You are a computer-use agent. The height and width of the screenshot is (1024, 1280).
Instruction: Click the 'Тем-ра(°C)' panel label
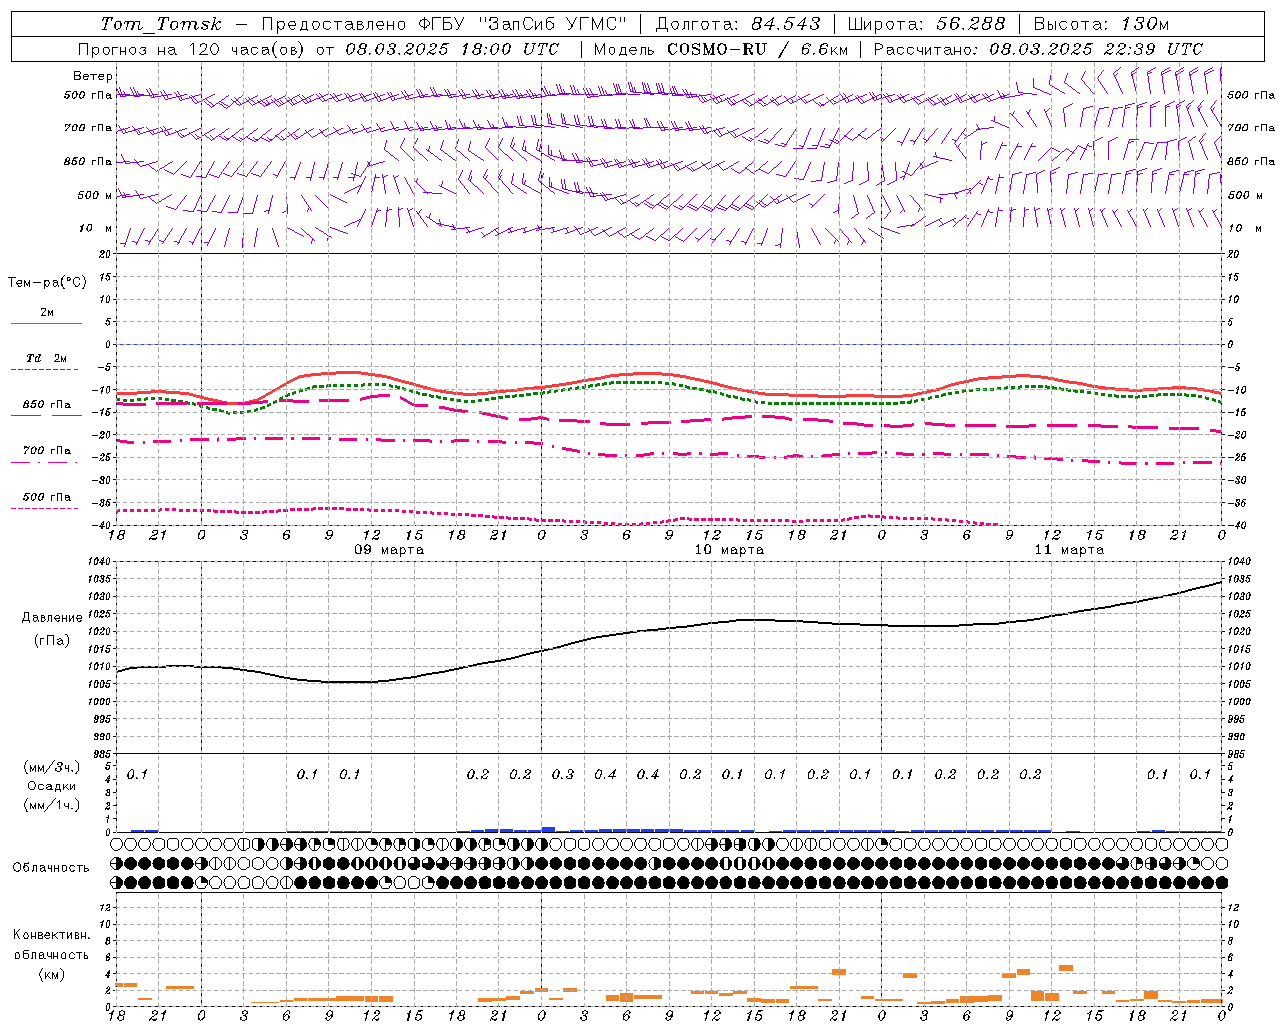(47, 283)
